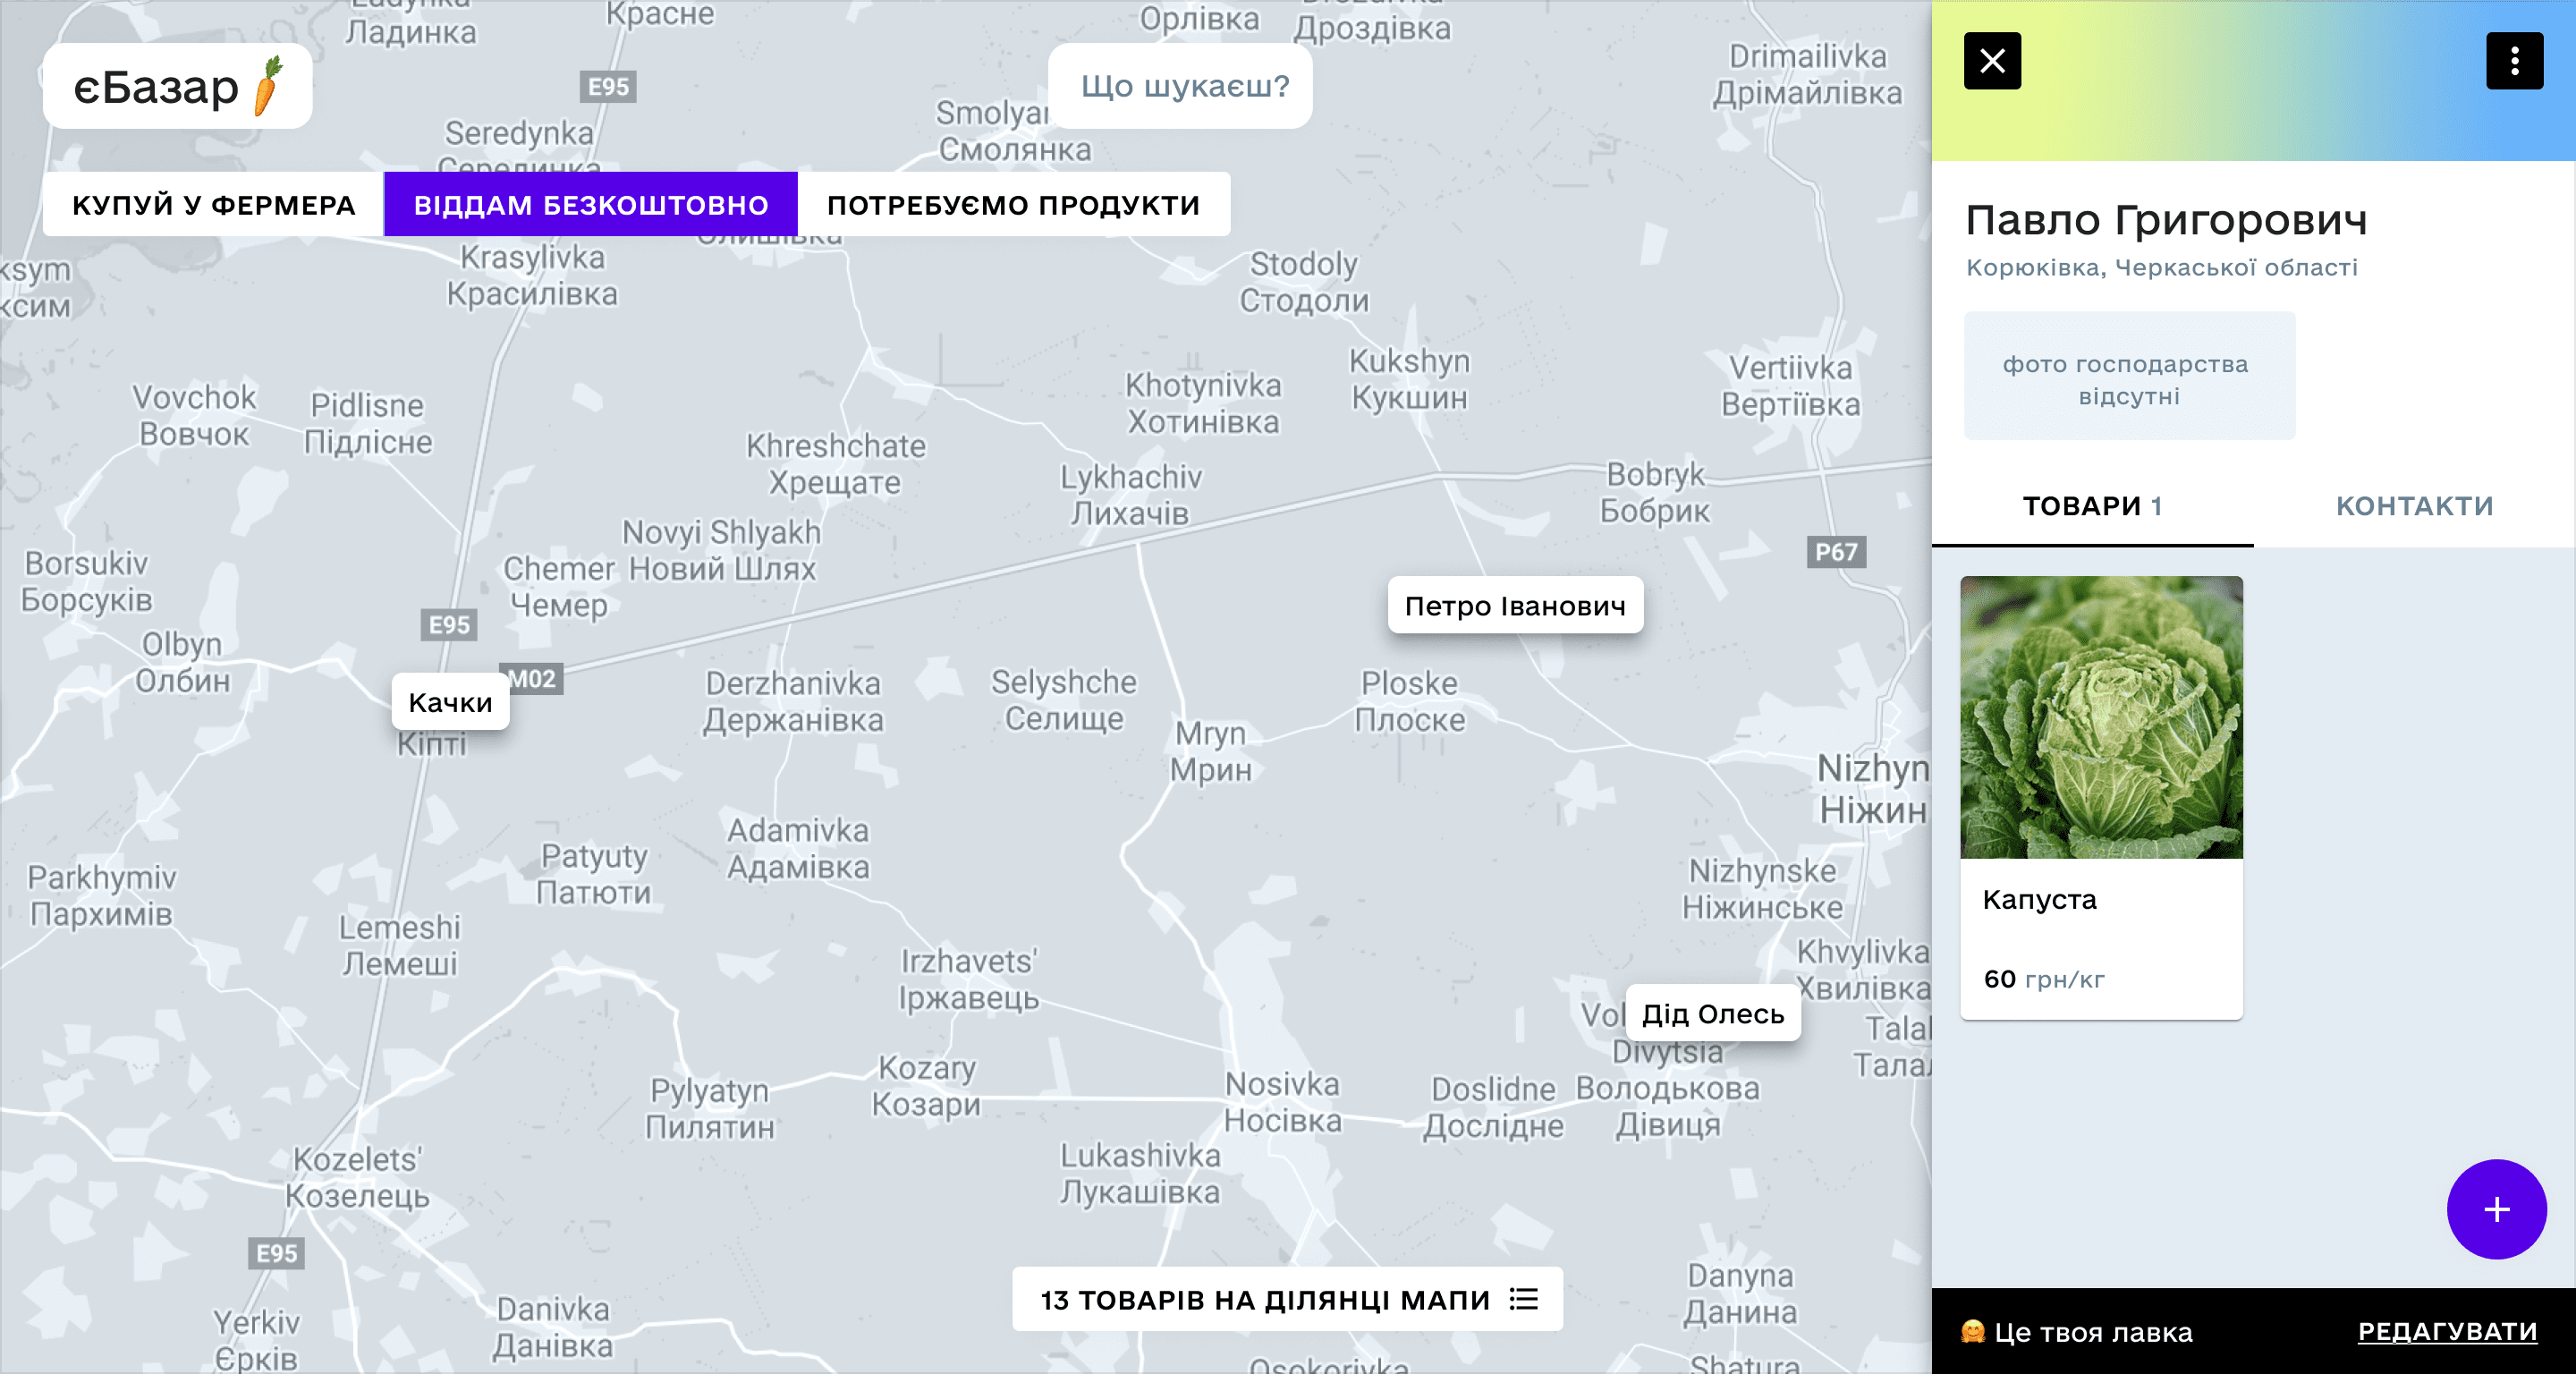The width and height of the screenshot is (2576, 1374).
Task: Expand the 13 товарів на ділянці мапи list
Action: pos(1265,1299)
